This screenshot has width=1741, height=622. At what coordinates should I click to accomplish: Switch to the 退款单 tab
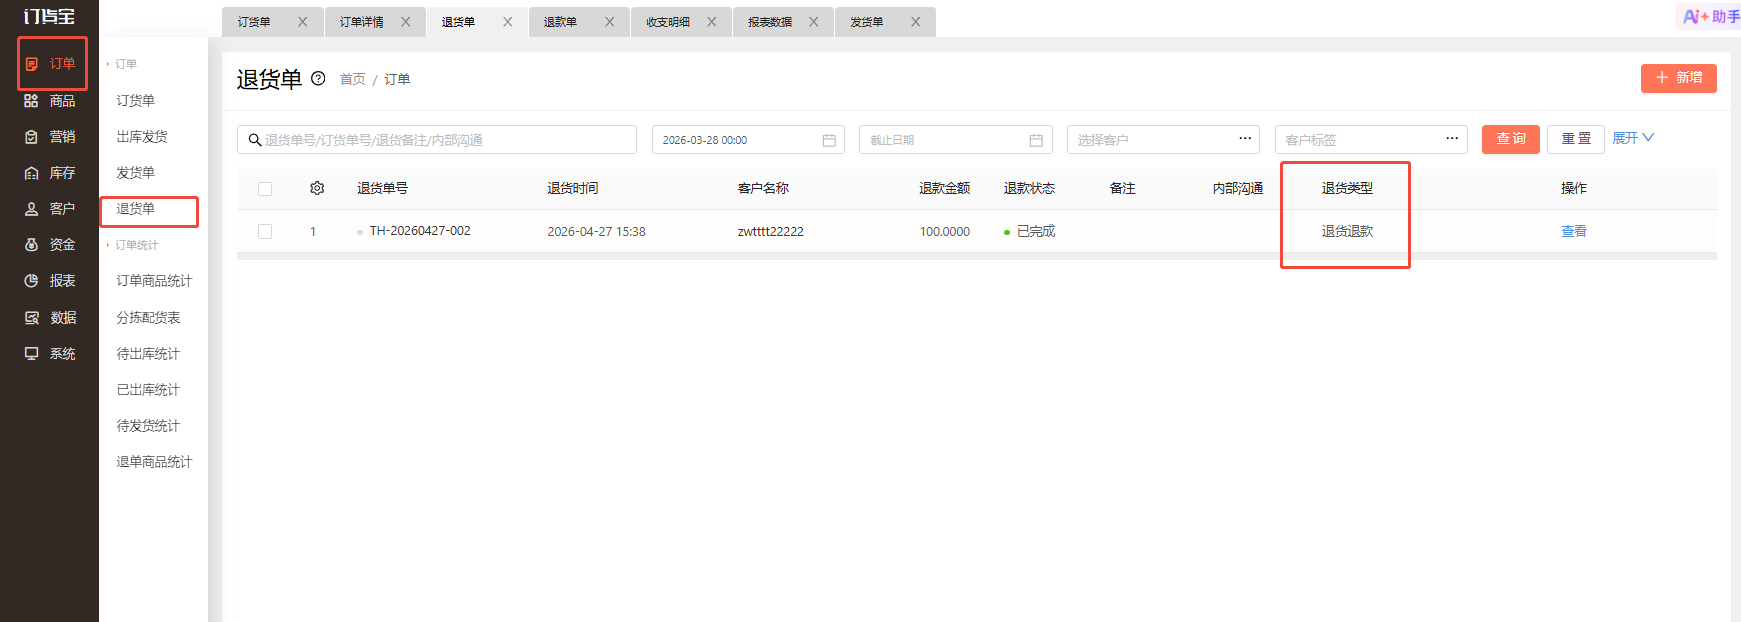[560, 22]
